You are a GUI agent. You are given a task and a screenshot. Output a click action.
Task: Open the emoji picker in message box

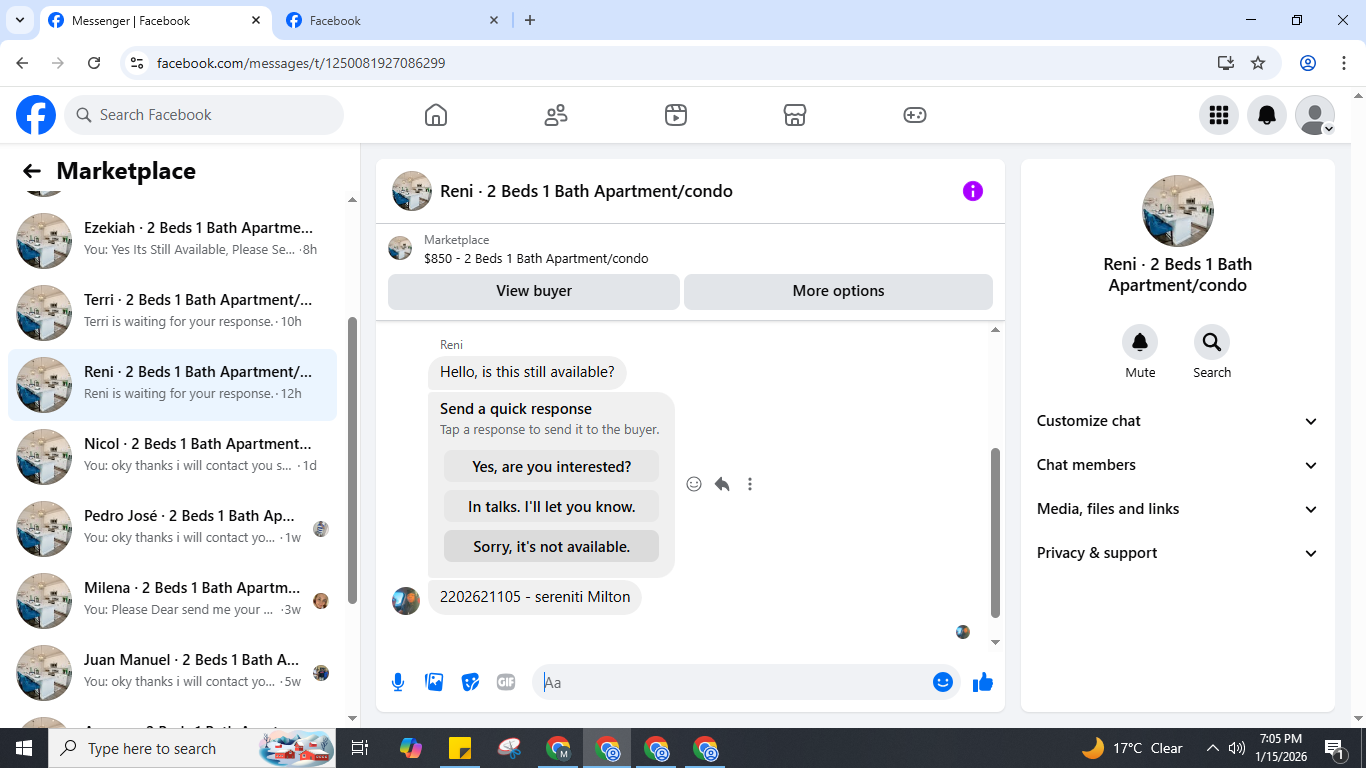click(x=942, y=682)
